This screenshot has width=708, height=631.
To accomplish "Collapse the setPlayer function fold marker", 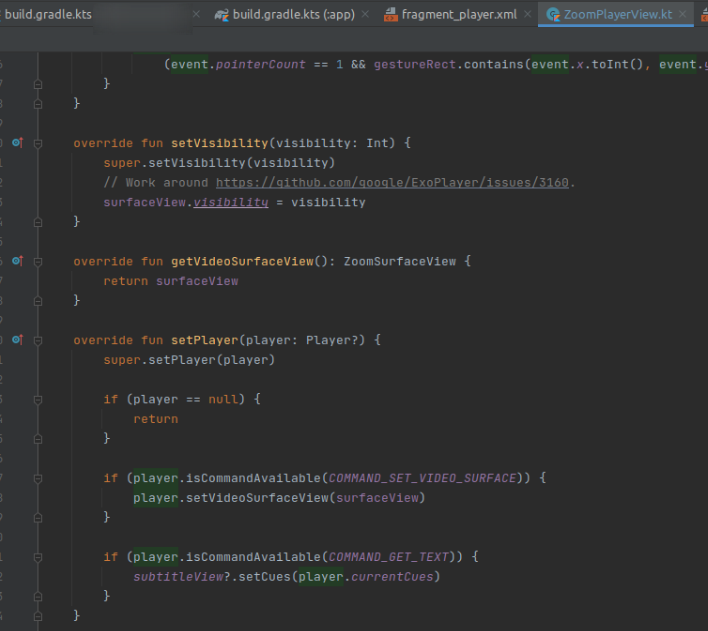I will [38, 341].
